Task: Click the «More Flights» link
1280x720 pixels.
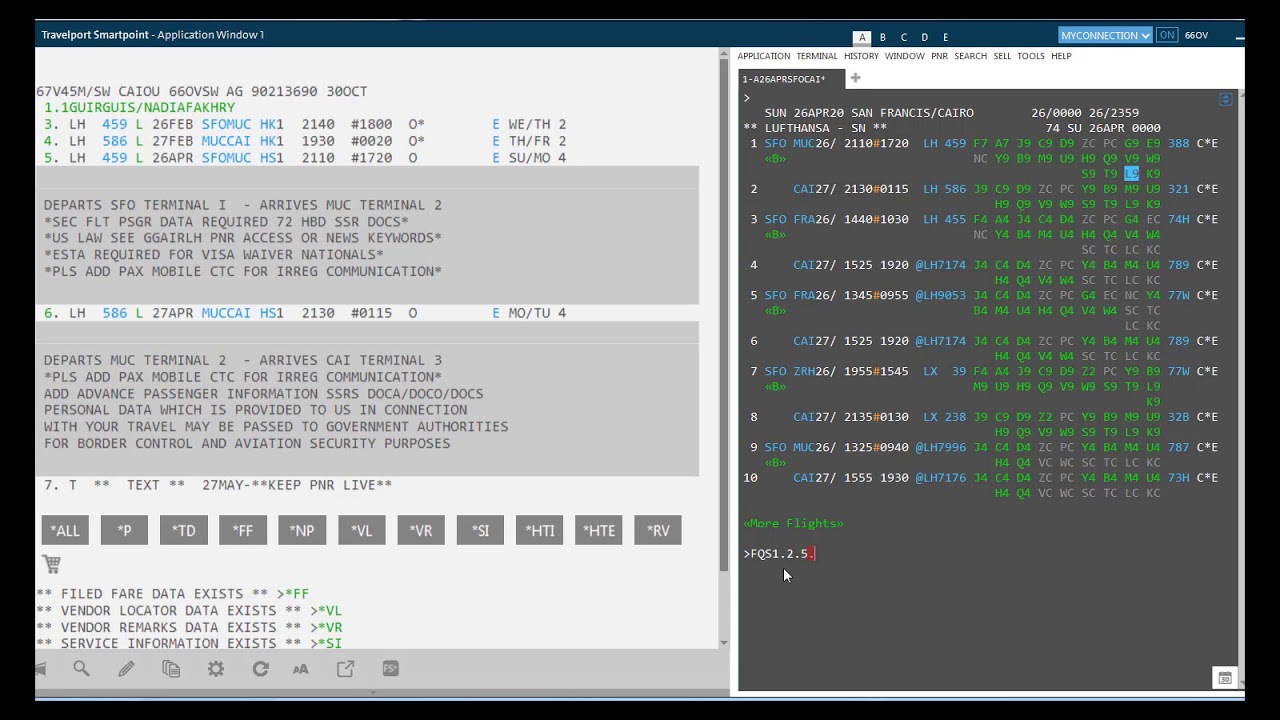Action: (x=793, y=523)
